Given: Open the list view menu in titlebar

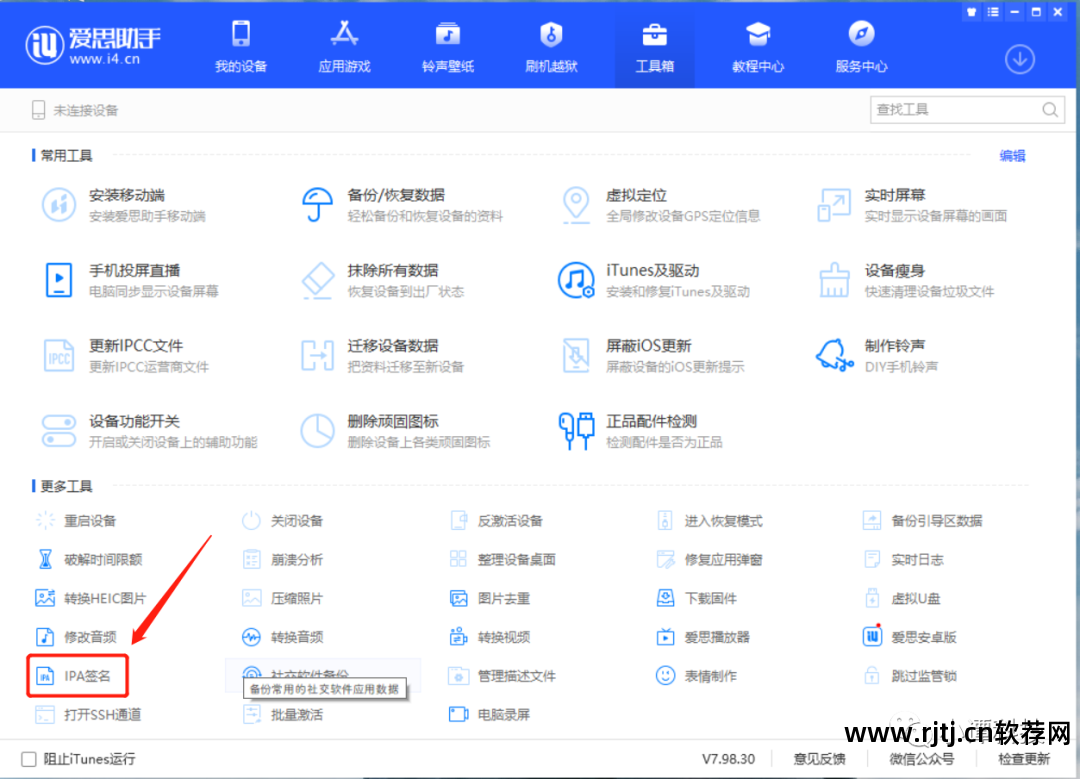Looking at the screenshot, I should [992, 12].
